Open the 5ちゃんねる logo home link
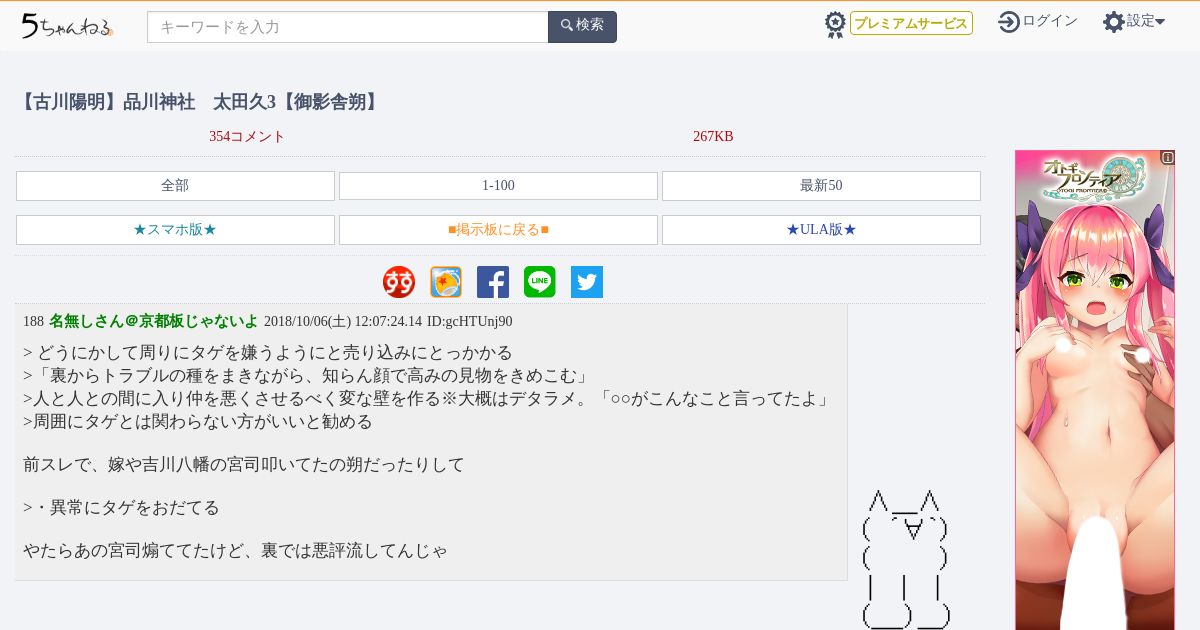 click(67, 26)
